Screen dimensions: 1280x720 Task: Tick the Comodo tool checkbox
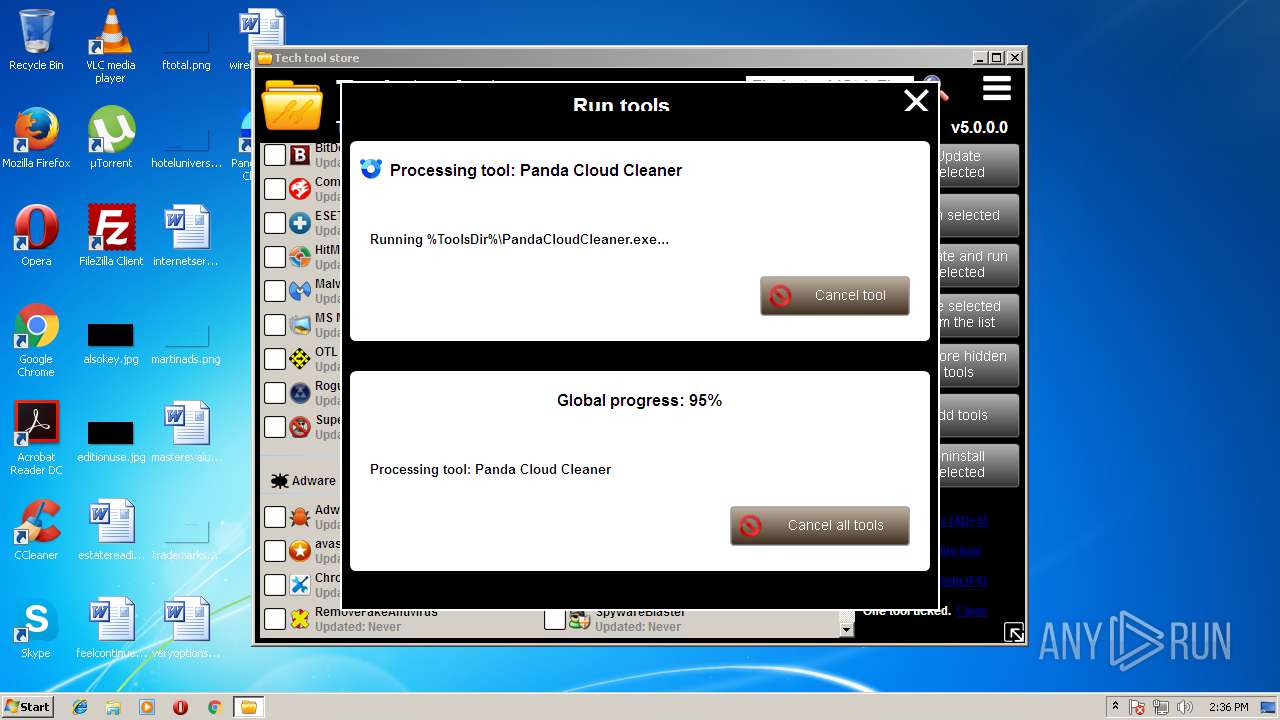(x=275, y=189)
